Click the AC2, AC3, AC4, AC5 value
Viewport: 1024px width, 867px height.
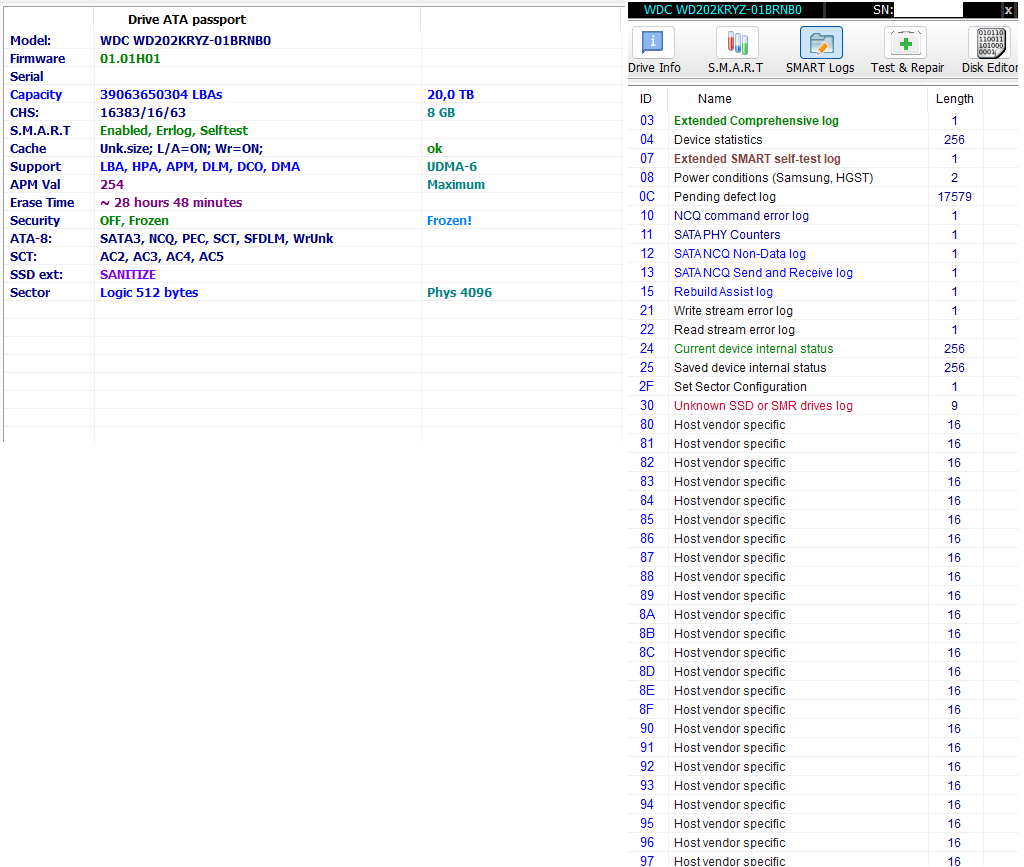[162, 257]
